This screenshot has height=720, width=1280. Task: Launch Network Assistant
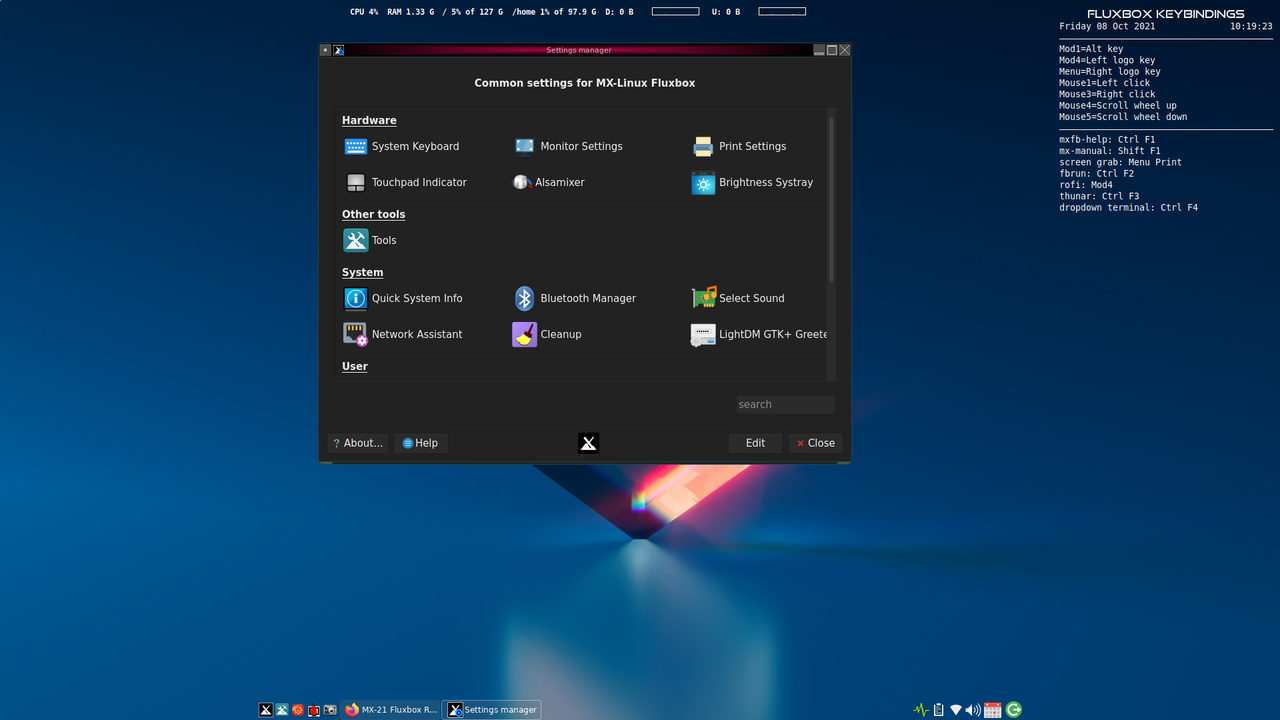point(403,334)
